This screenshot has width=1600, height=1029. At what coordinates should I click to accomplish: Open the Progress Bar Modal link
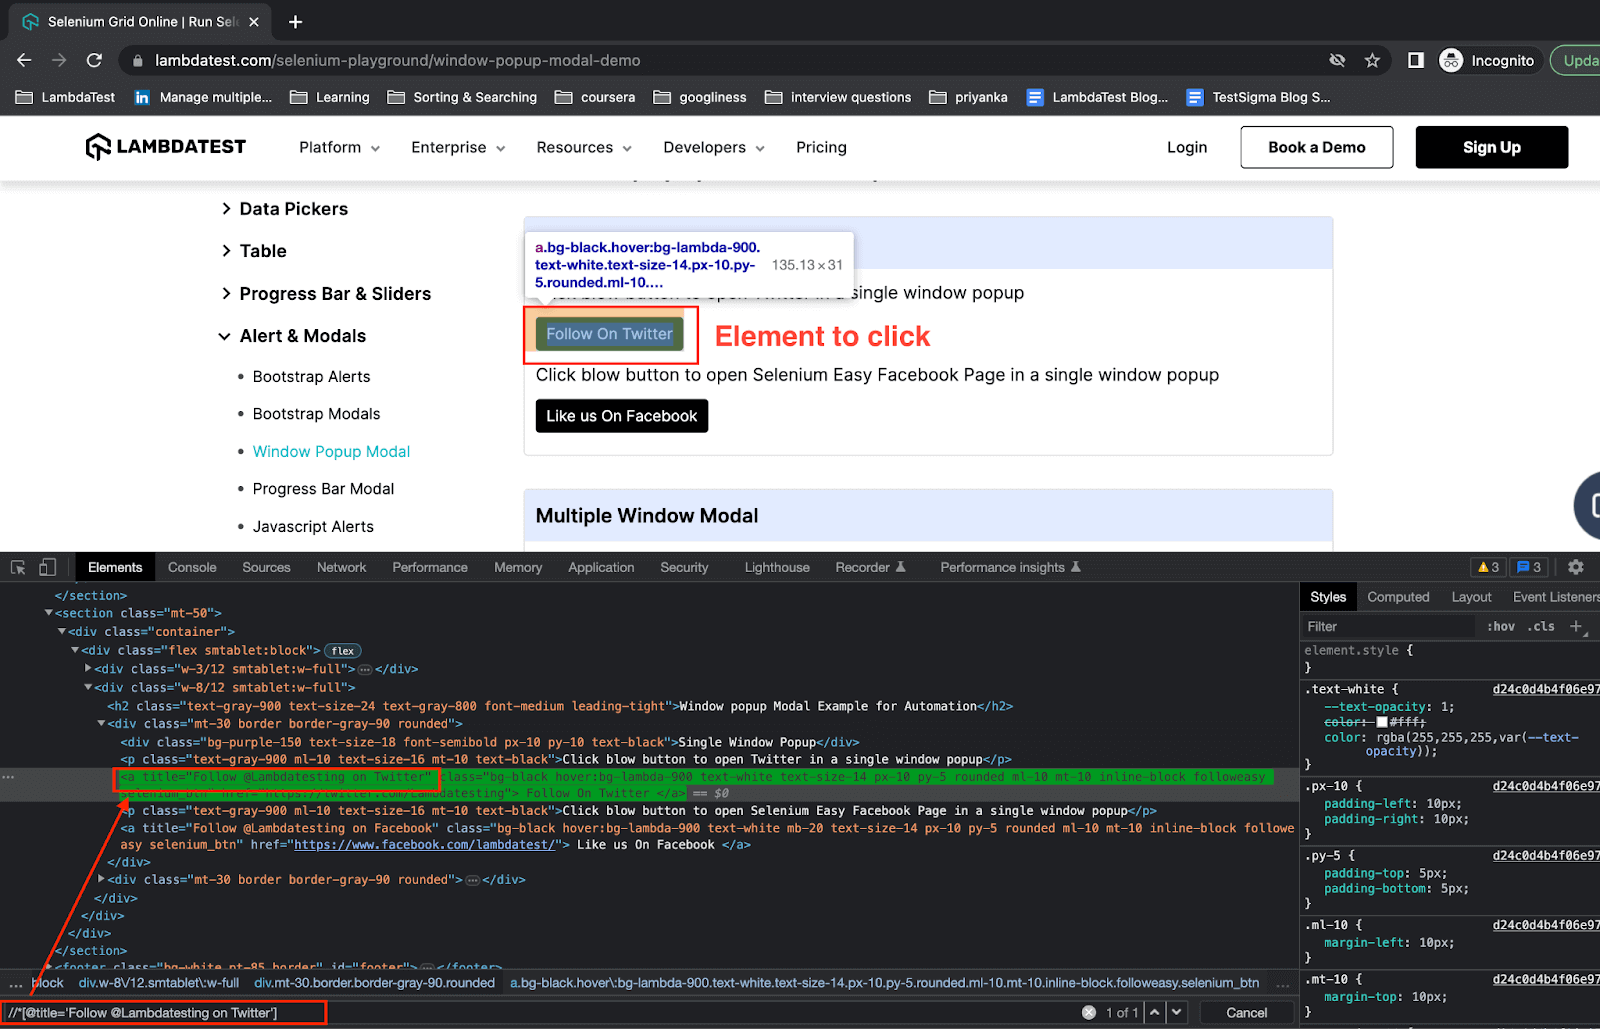click(x=323, y=489)
